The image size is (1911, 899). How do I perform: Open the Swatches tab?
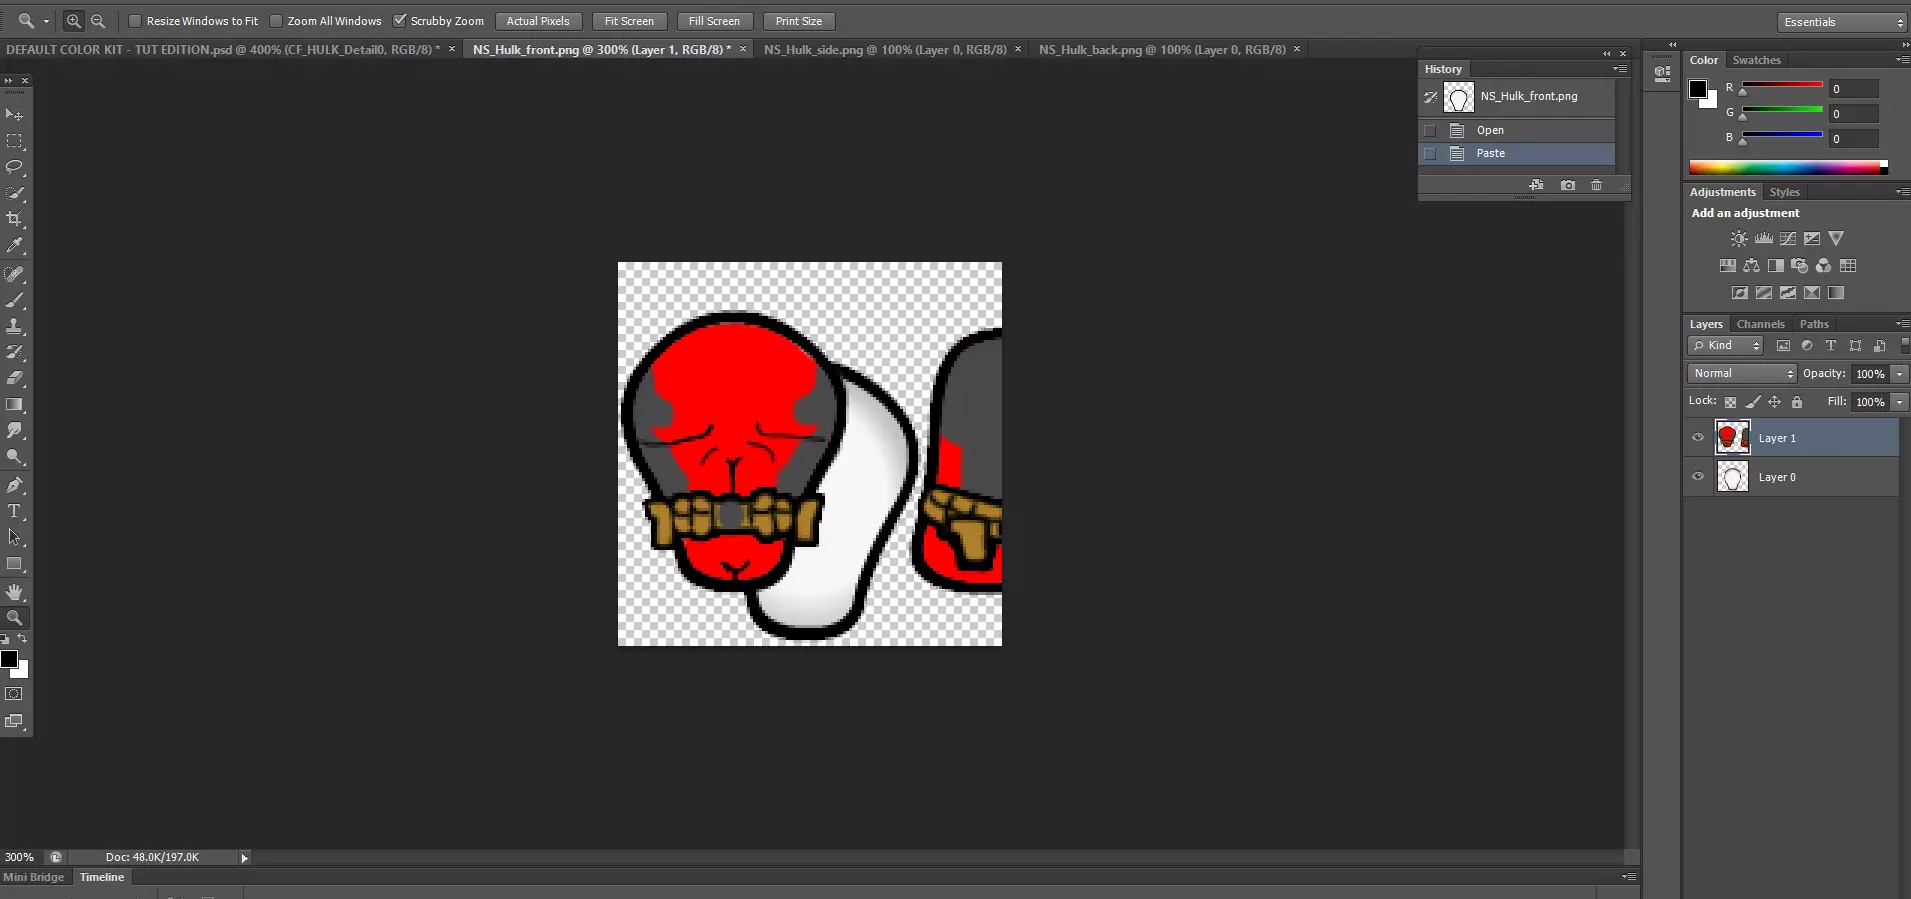click(x=1757, y=60)
